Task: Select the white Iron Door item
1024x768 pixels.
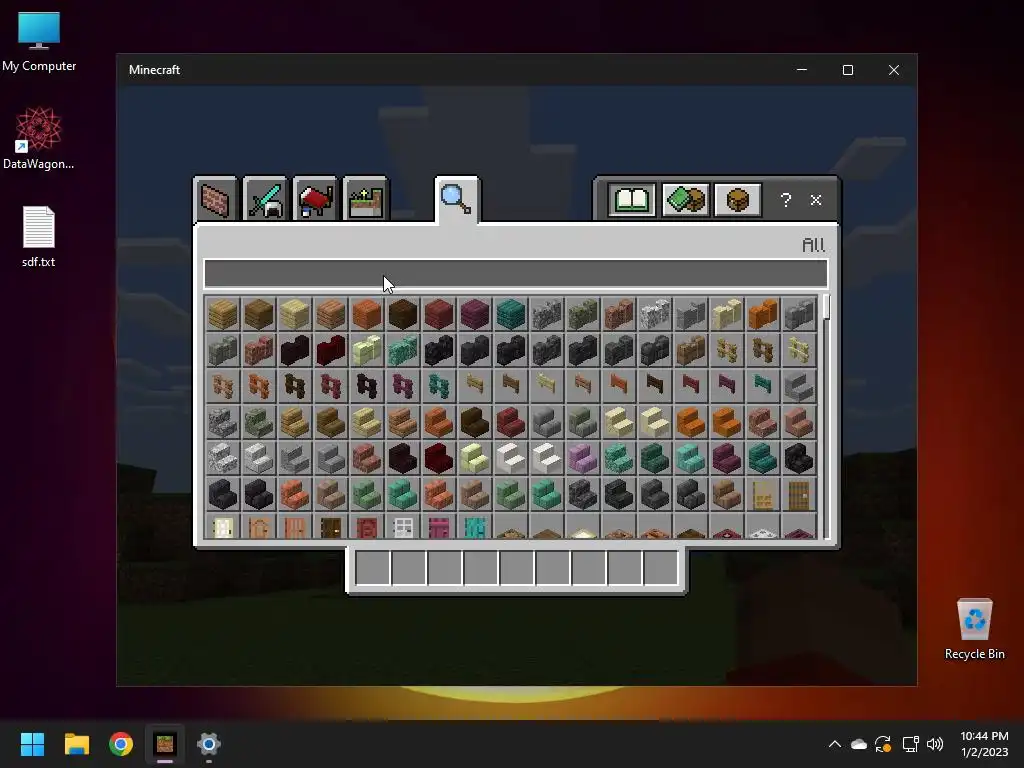Action: tap(402, 526)
